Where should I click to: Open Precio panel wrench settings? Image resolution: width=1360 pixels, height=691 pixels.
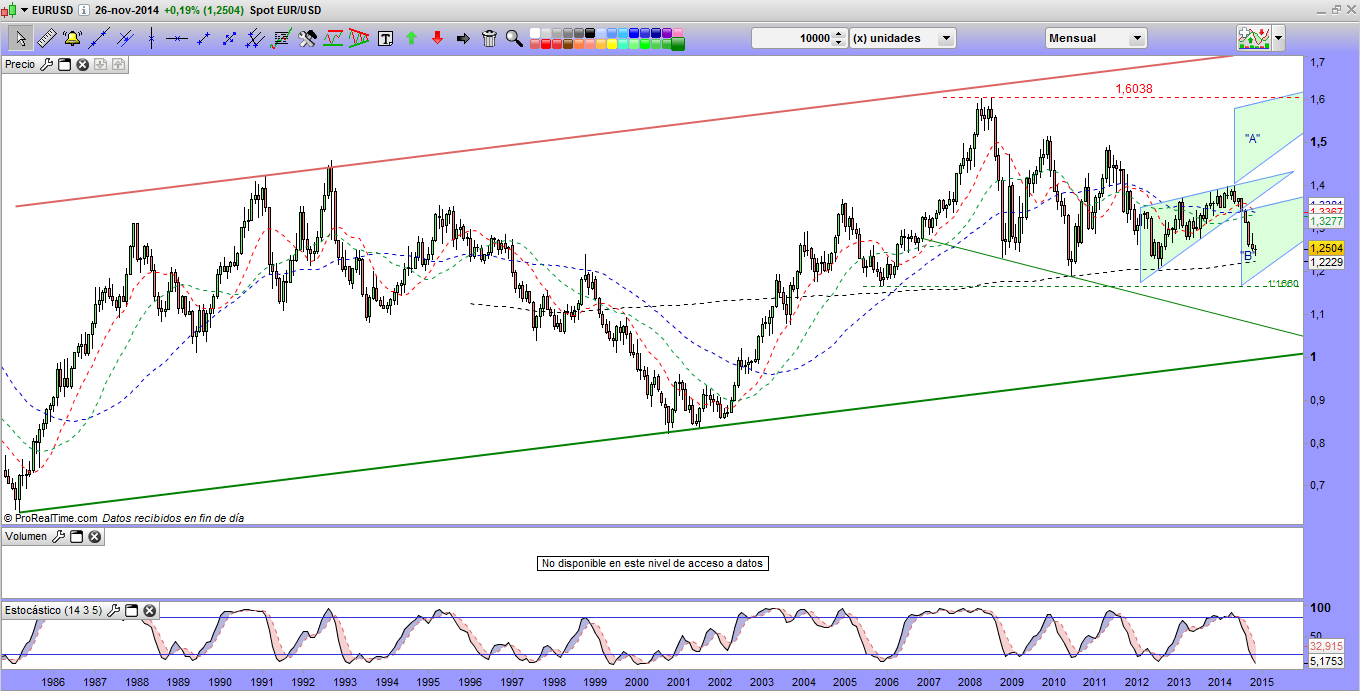point(46,65)
